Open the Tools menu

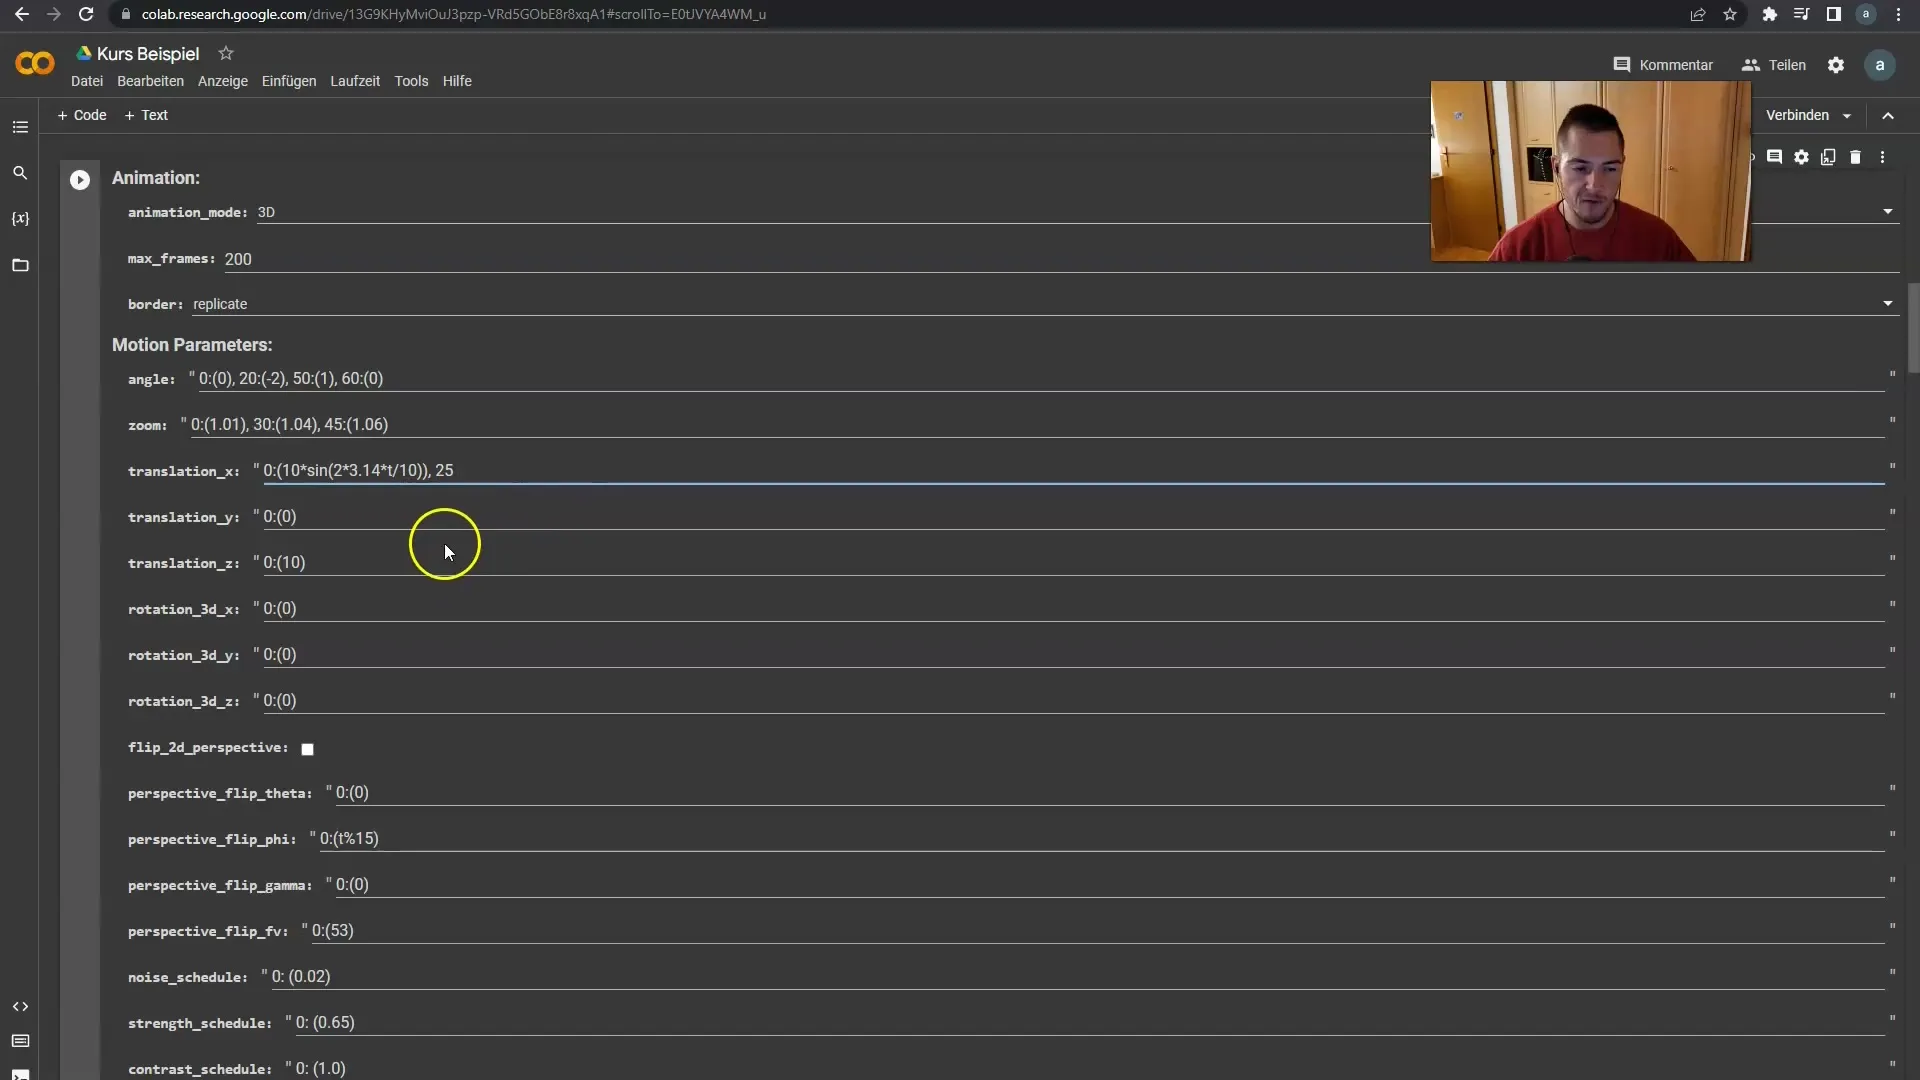411,81
